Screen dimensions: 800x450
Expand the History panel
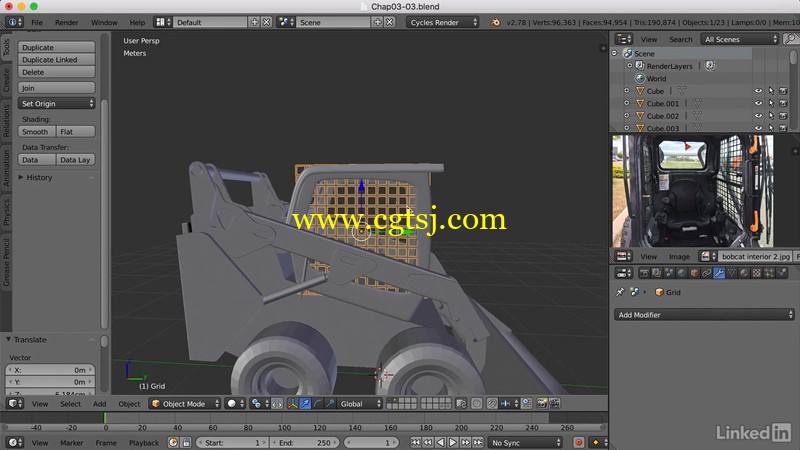point(21,178)
